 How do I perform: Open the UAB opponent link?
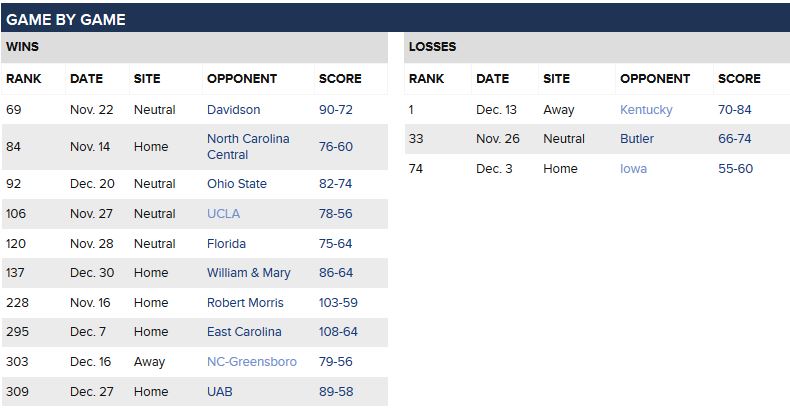tap(220, 392)
